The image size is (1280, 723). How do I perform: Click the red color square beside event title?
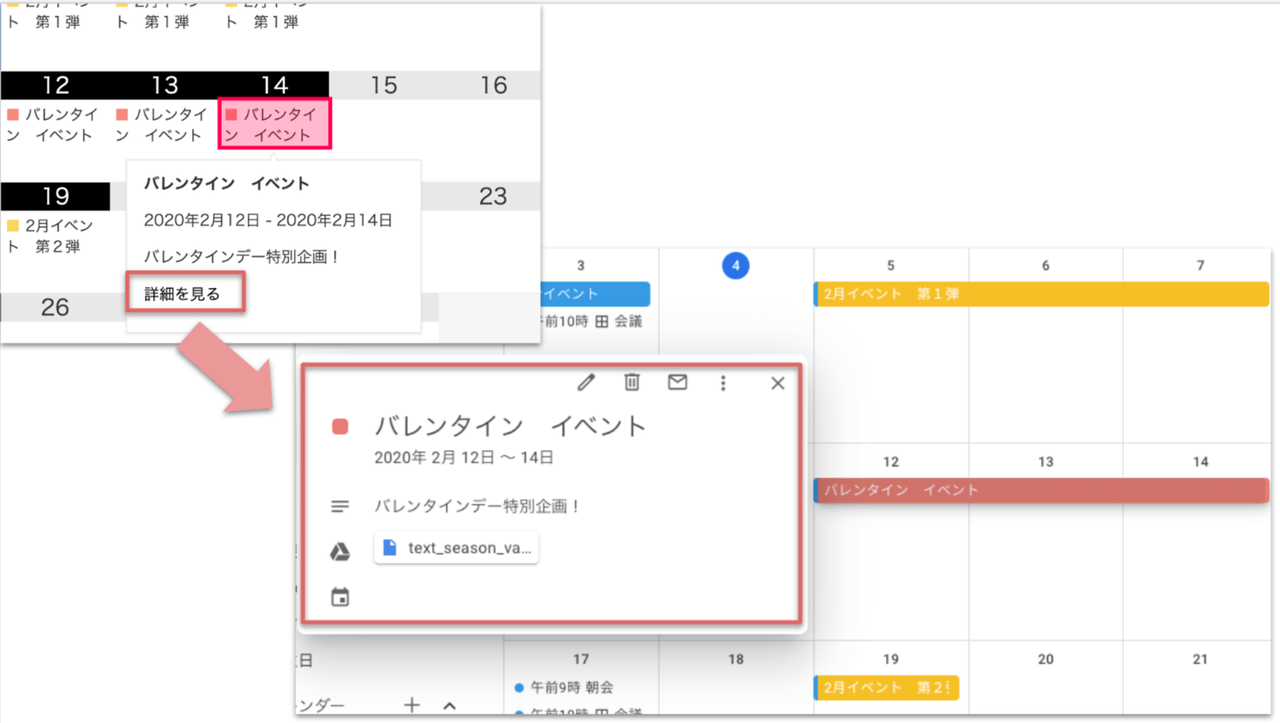[340, 427]
